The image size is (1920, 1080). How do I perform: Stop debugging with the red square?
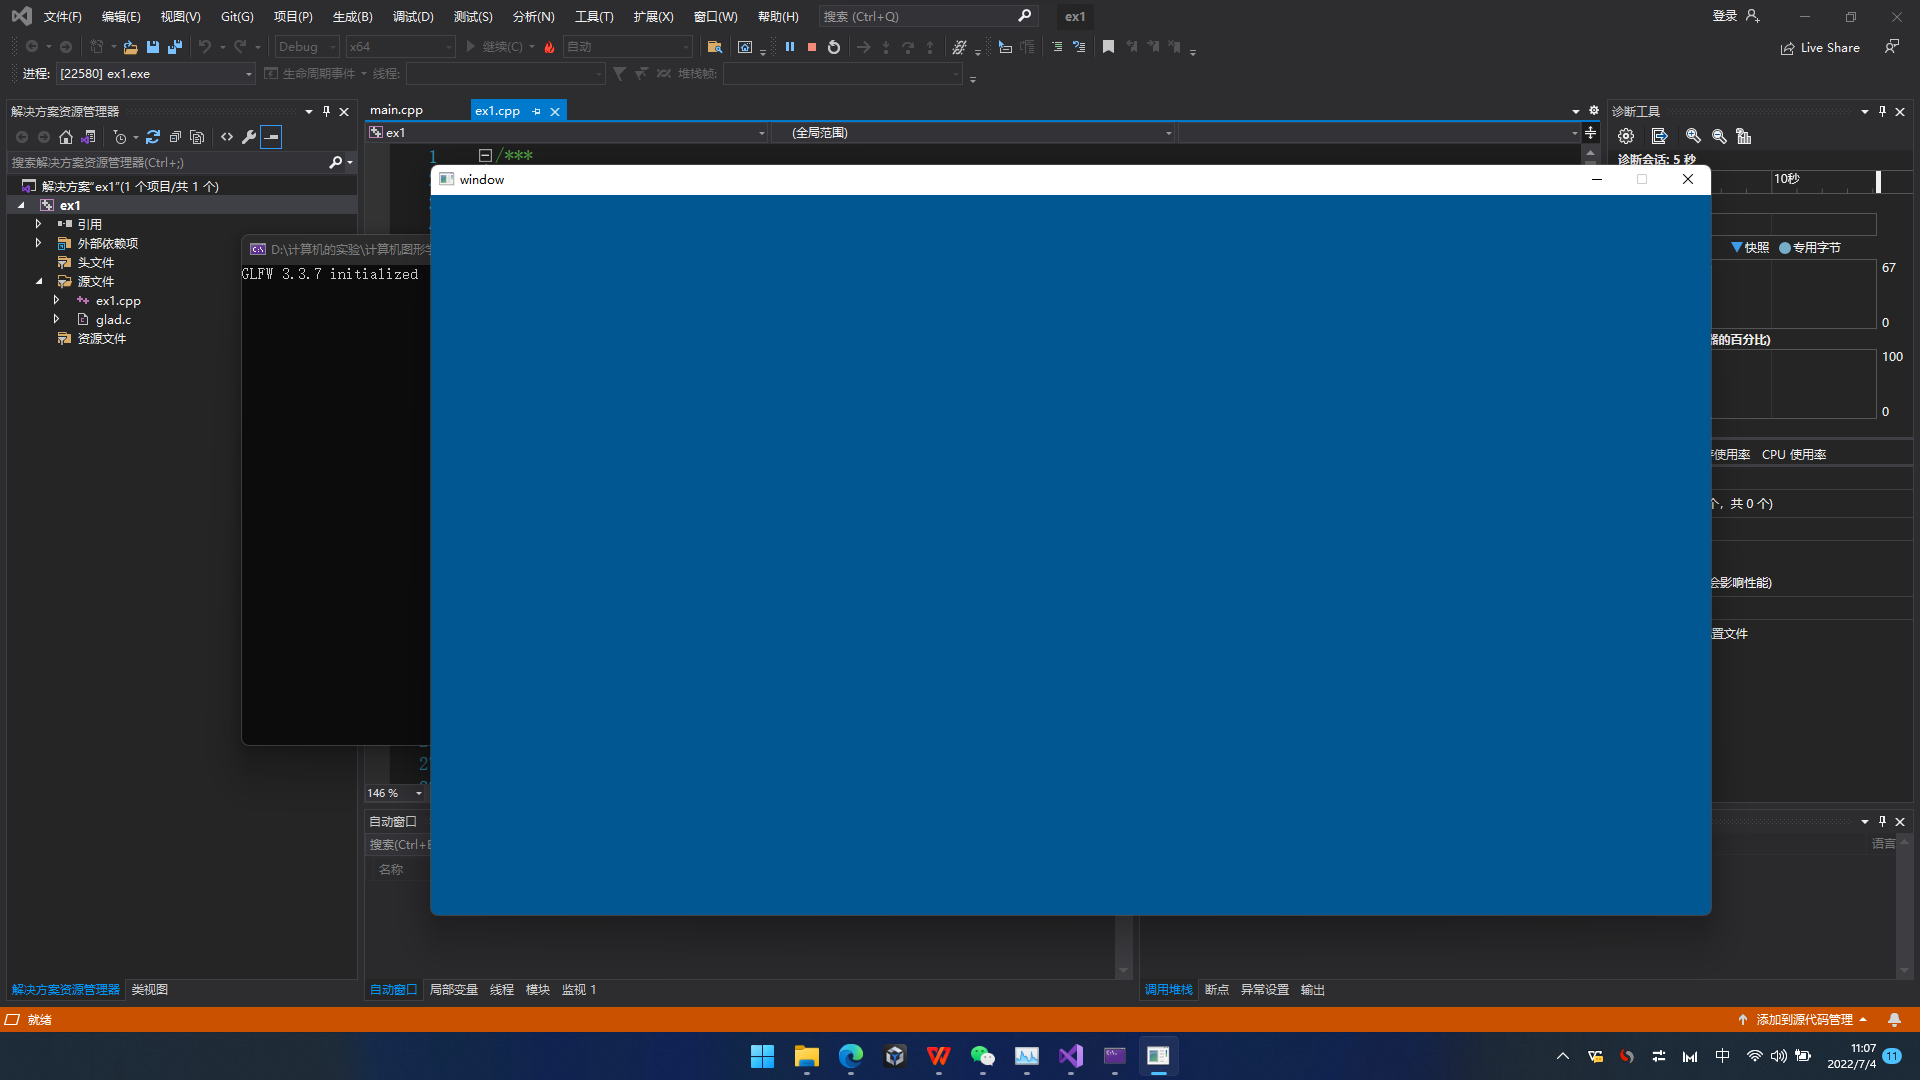[812, 47]
